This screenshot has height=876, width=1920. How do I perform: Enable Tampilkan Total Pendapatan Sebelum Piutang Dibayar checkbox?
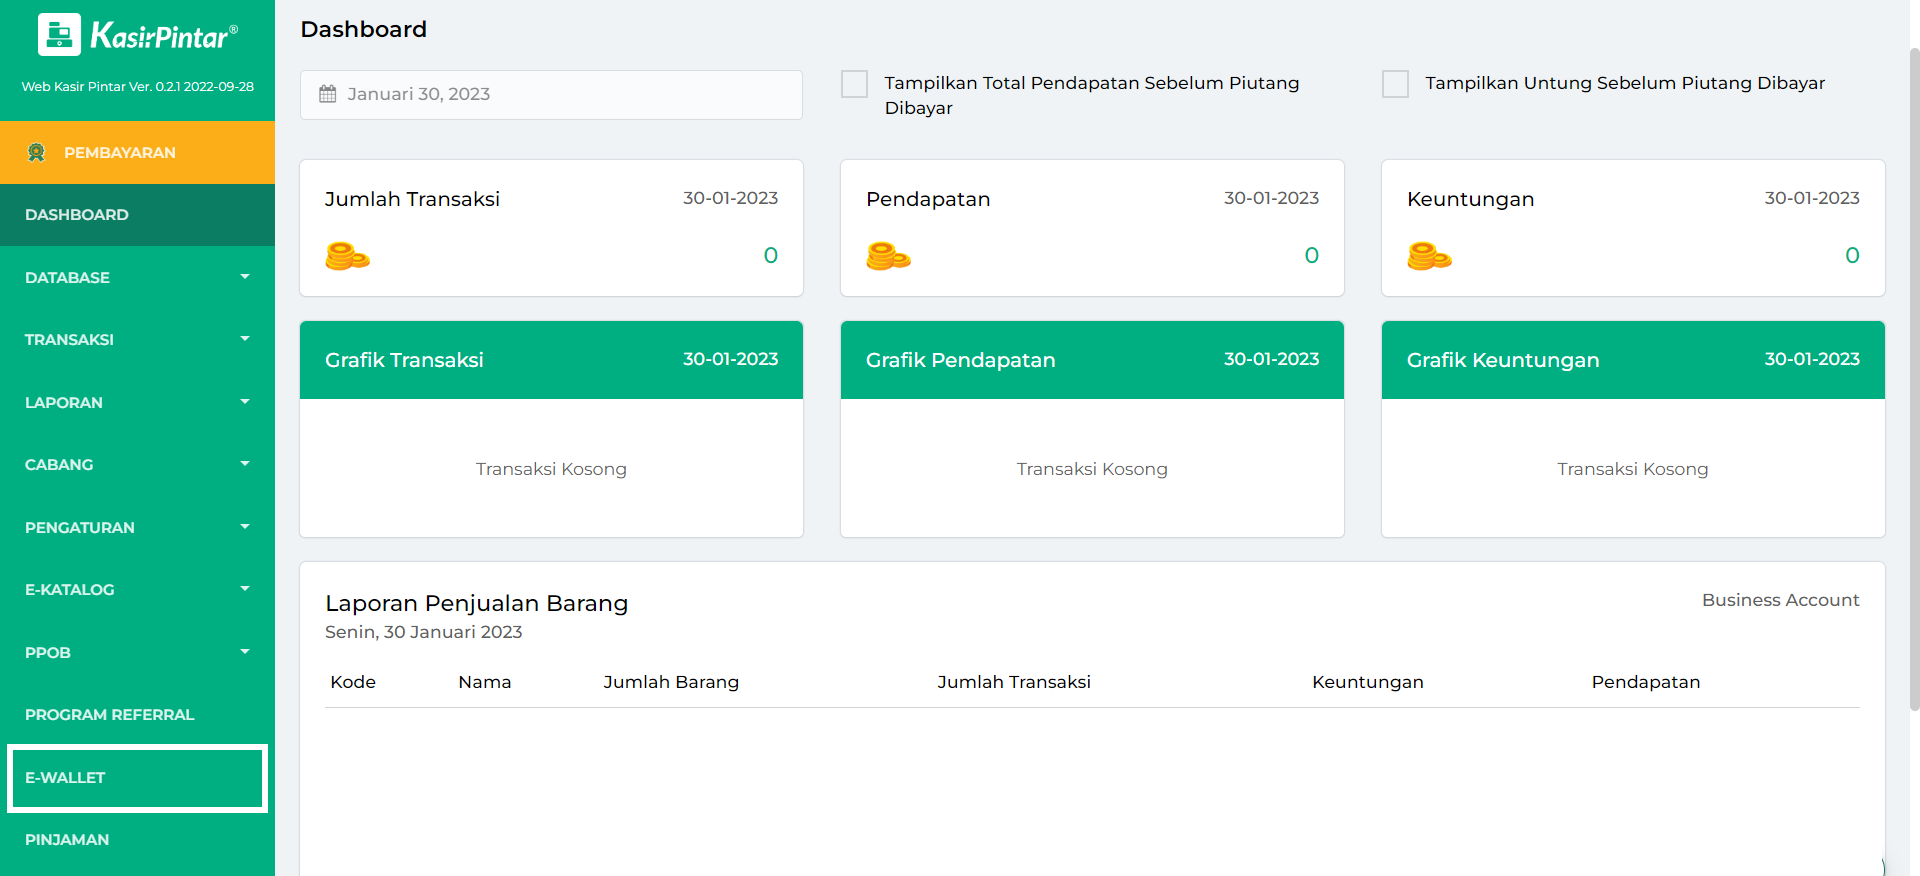point(855,84)
